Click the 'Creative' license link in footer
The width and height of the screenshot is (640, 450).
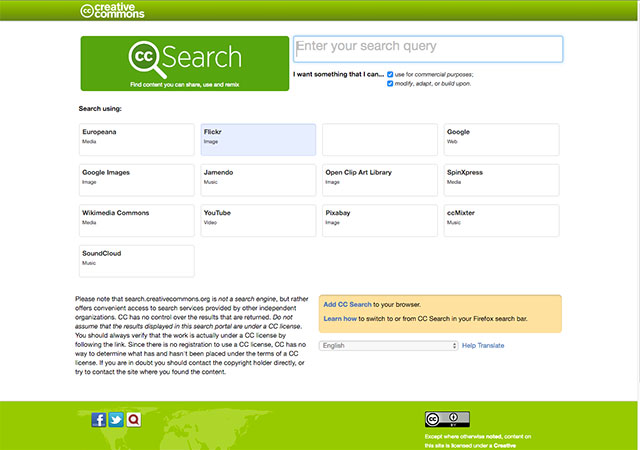coord(504,446)
